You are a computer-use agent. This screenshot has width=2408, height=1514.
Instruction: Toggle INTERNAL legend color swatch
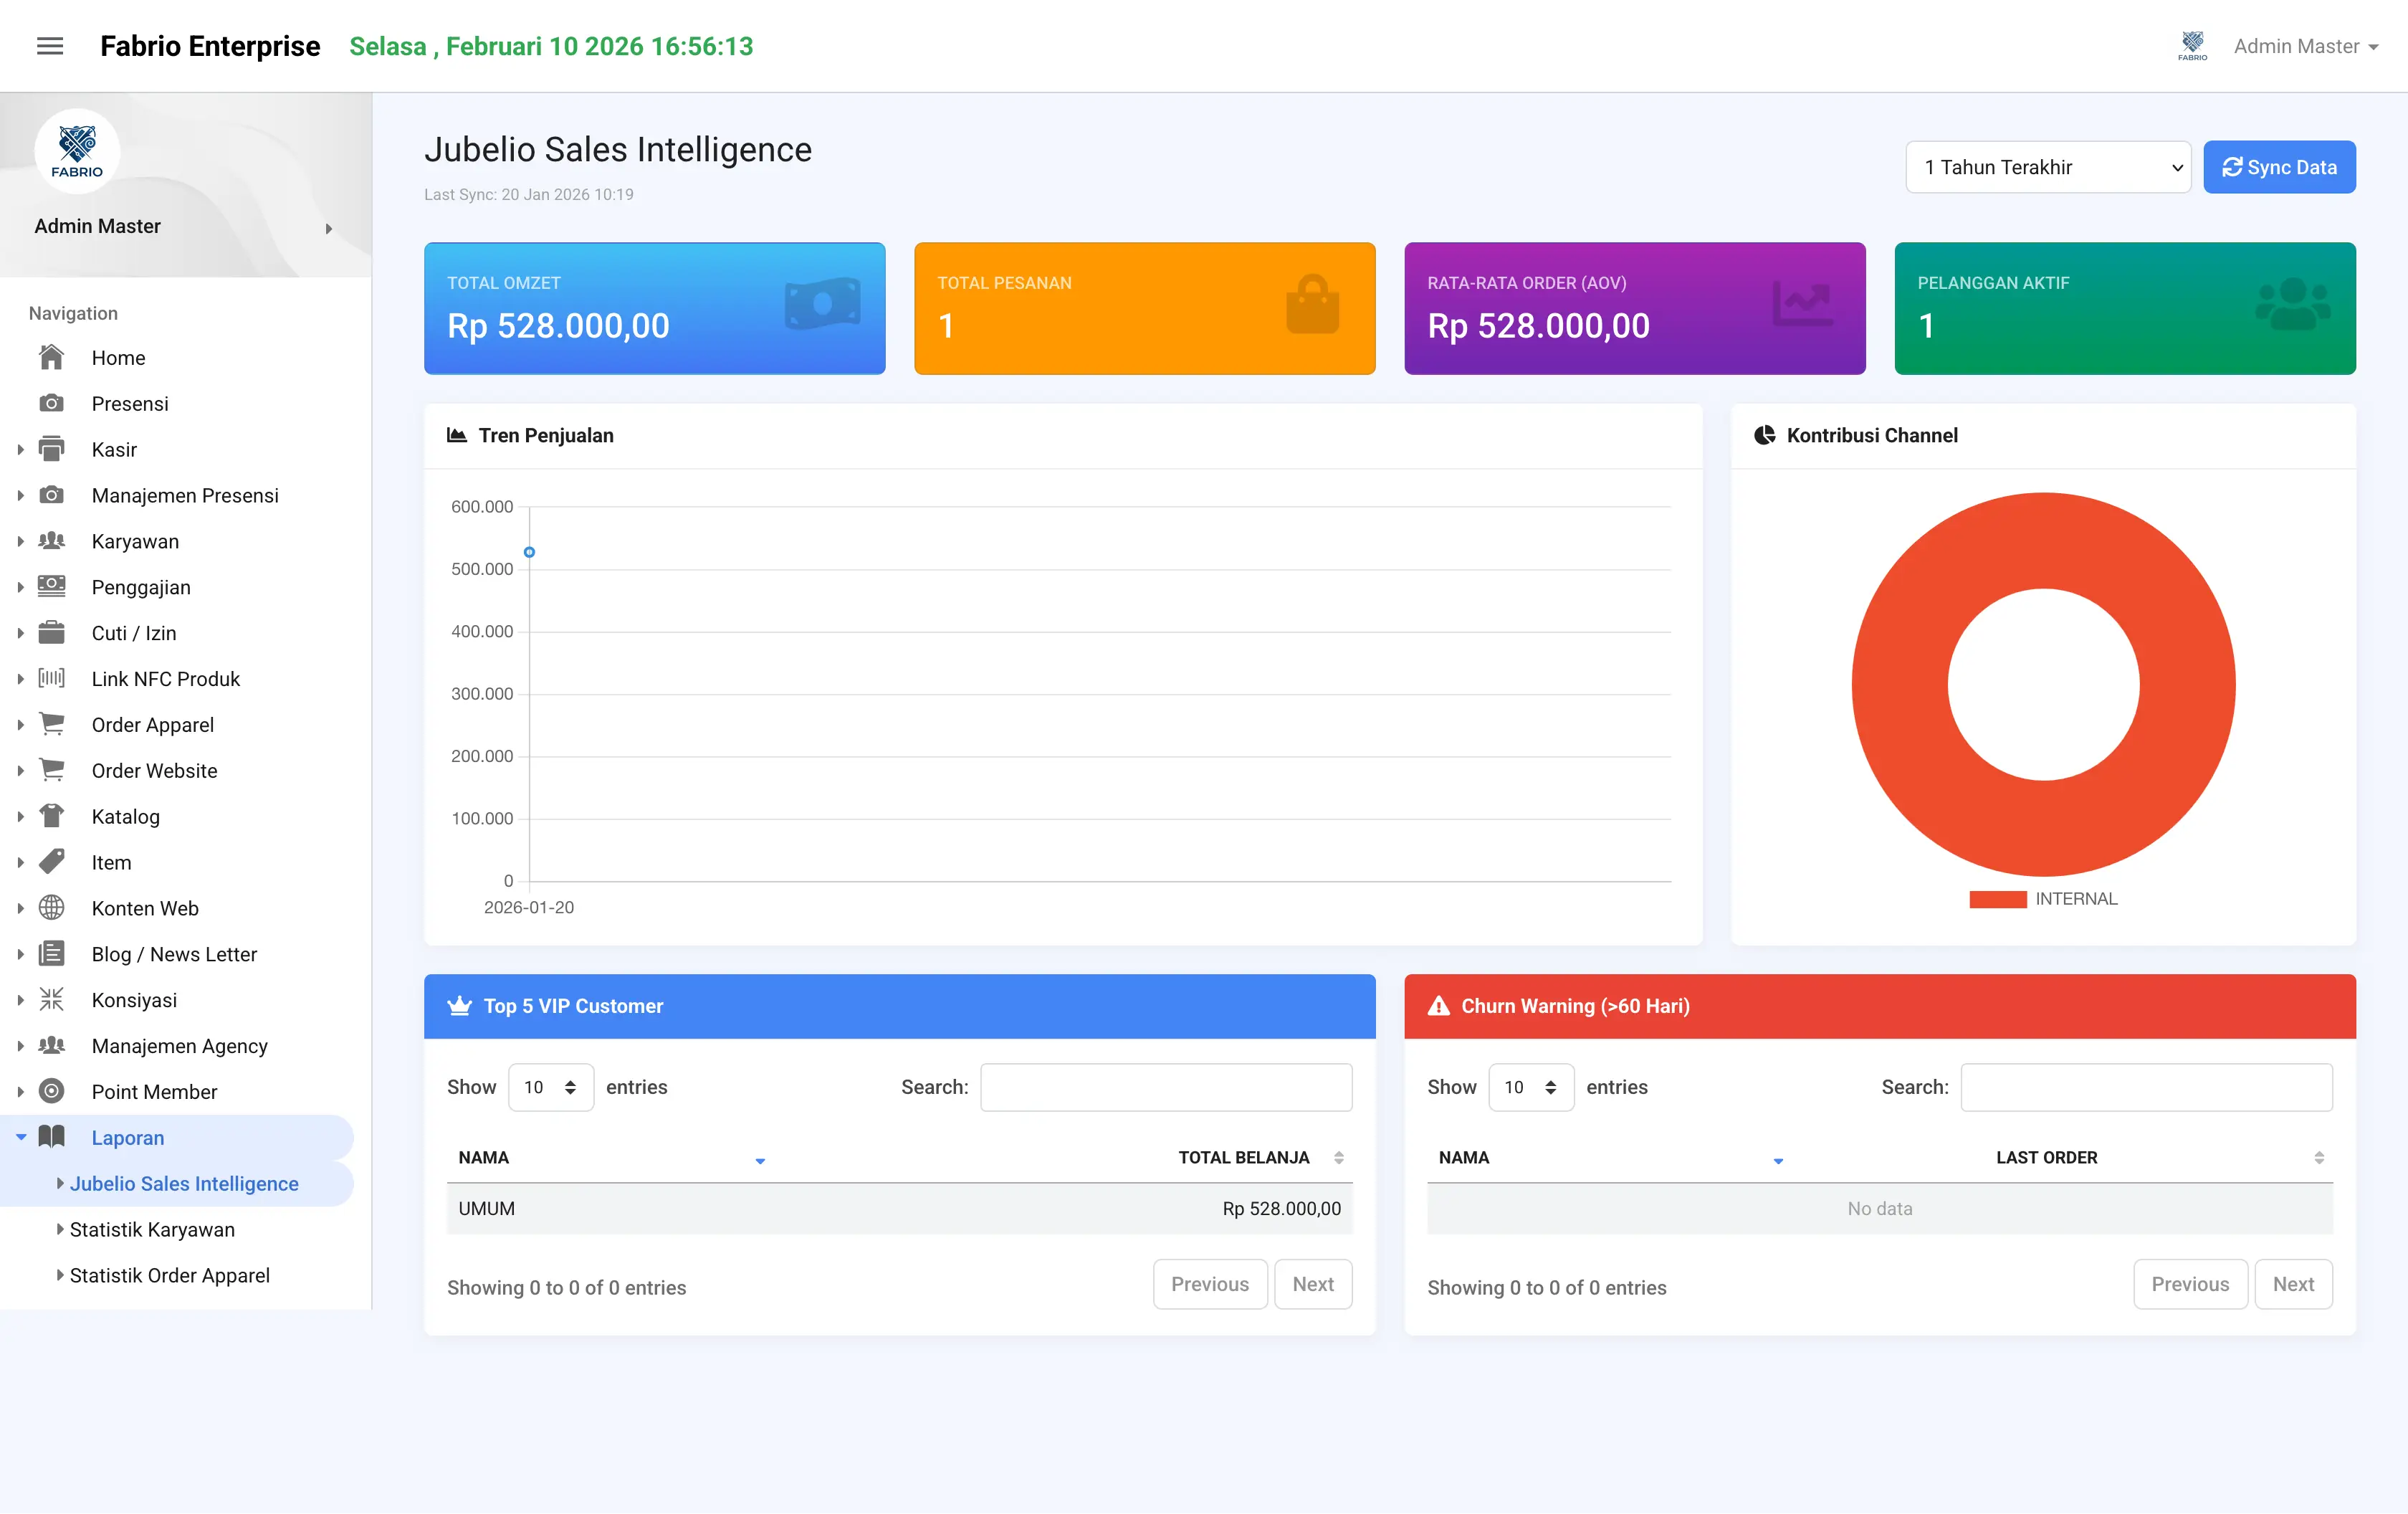(1997, 899)
